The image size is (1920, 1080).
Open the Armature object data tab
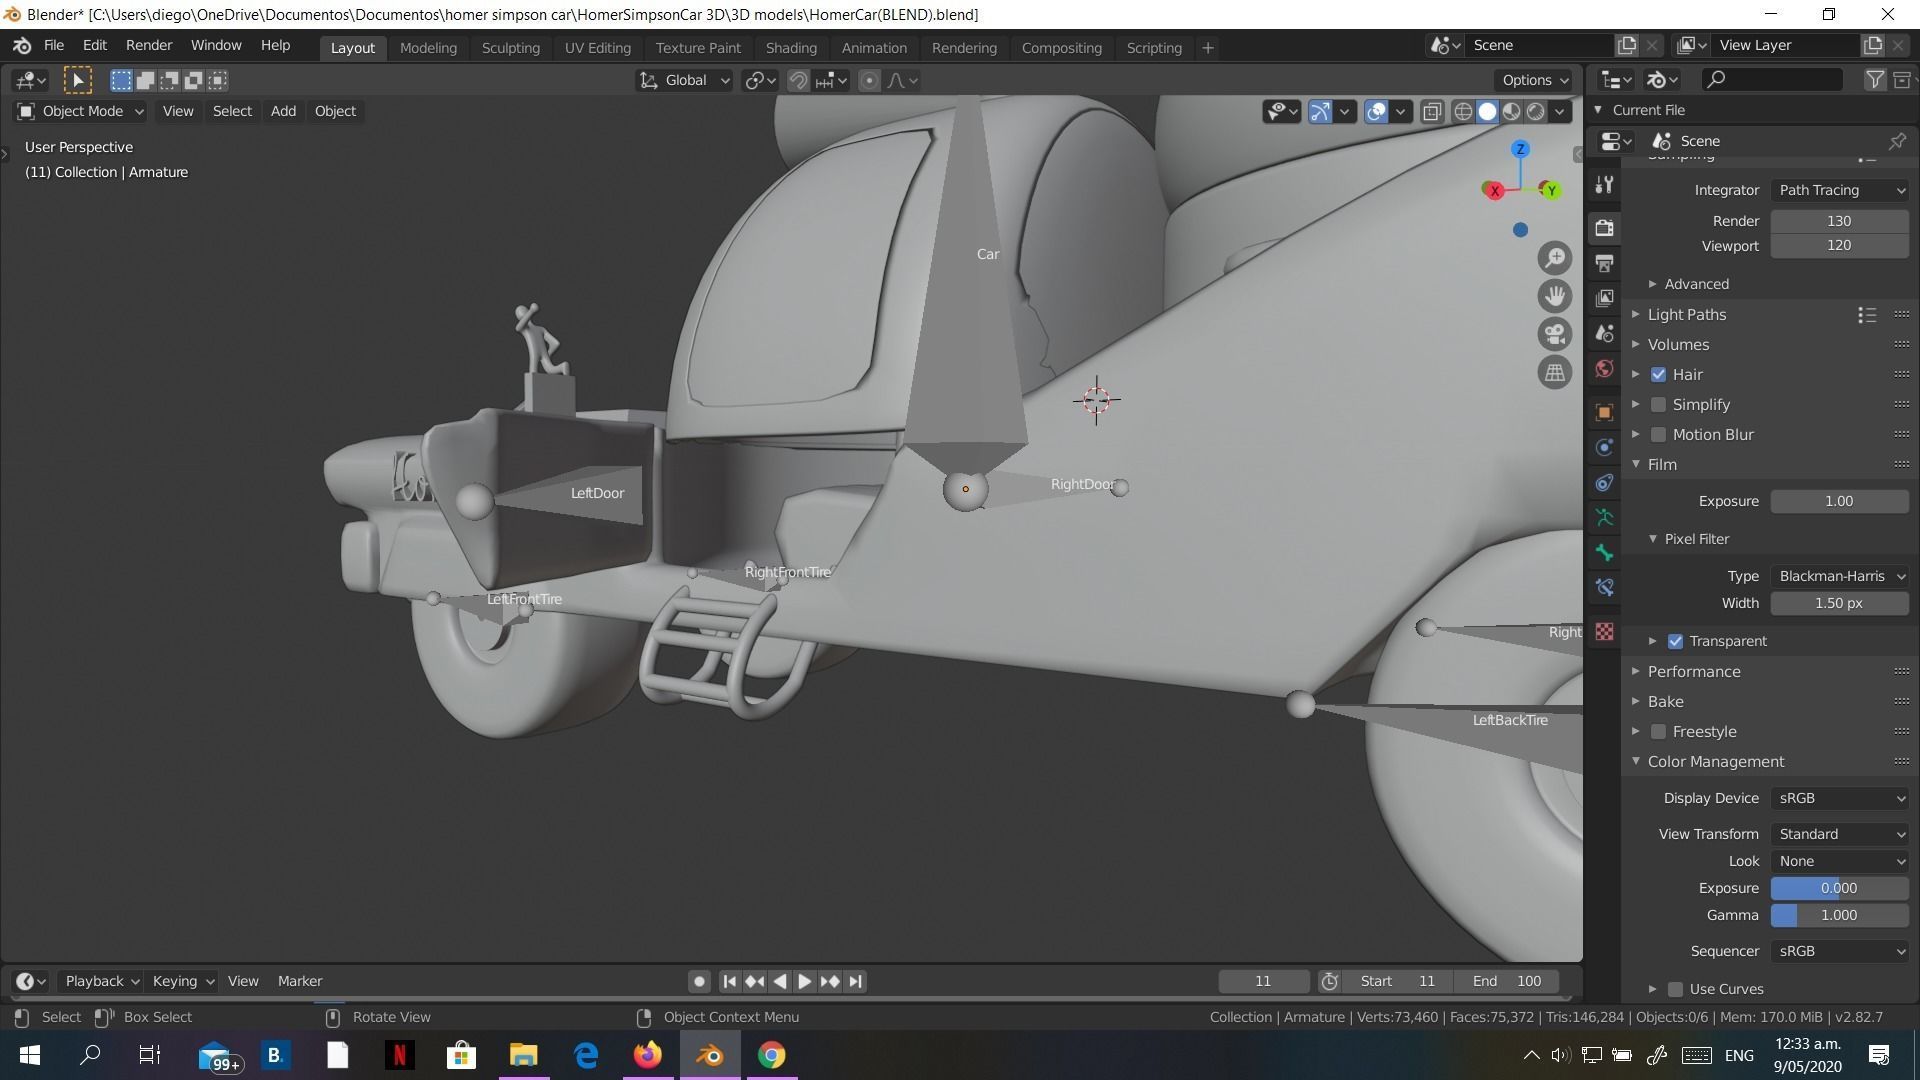click(x=1604, y=517)
